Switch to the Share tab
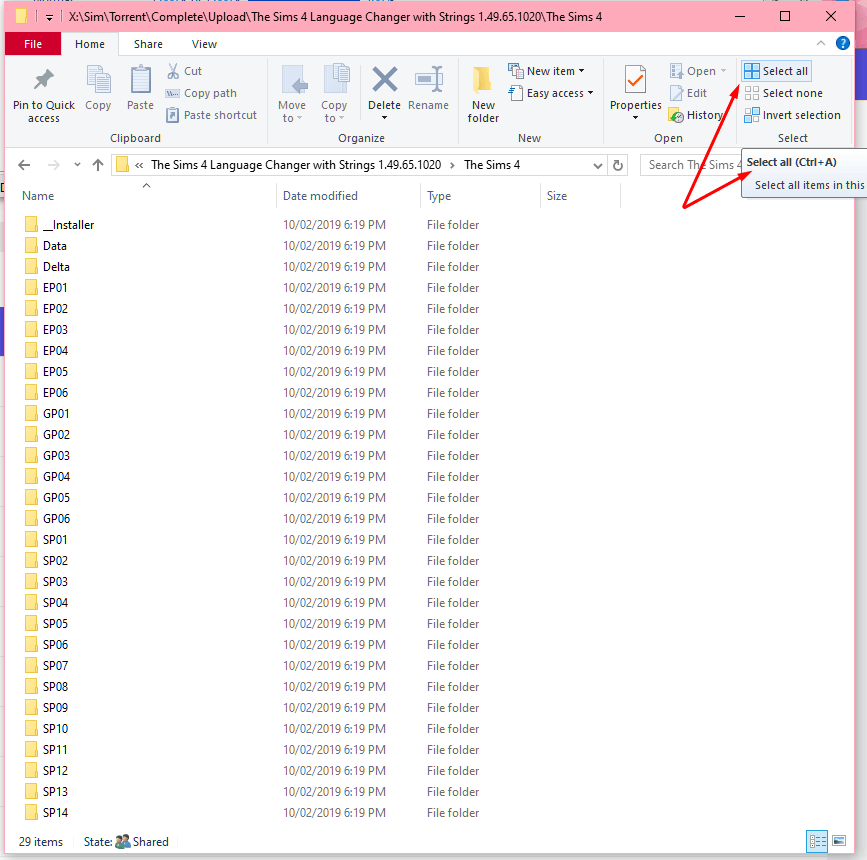 click(x=148, y=44)
